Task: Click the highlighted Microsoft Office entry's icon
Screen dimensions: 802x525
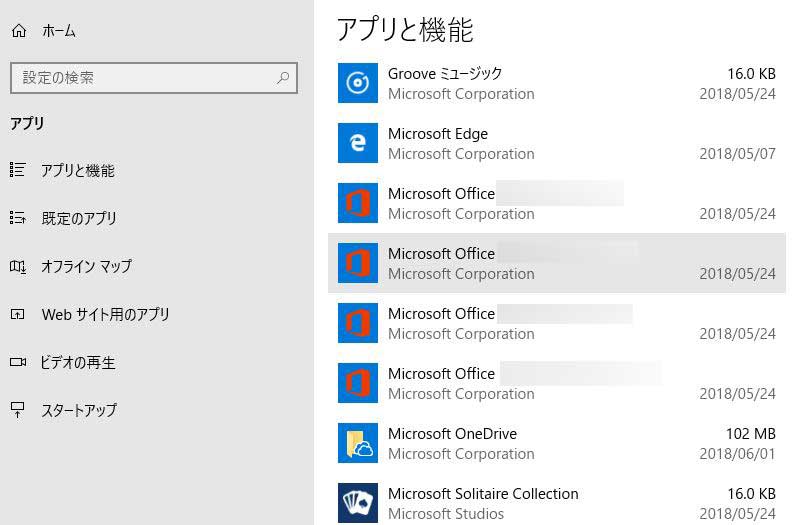Action: [357, 263]
